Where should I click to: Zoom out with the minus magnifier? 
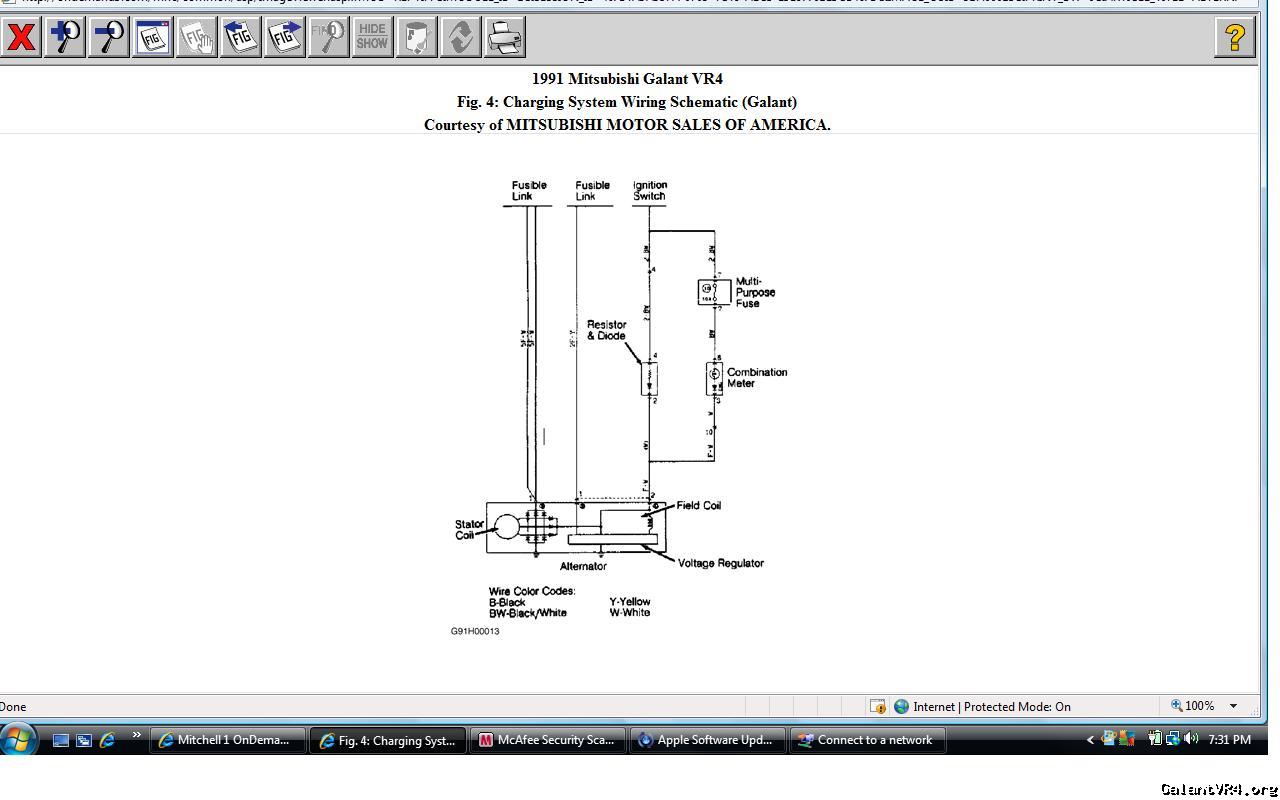point(109,38)
